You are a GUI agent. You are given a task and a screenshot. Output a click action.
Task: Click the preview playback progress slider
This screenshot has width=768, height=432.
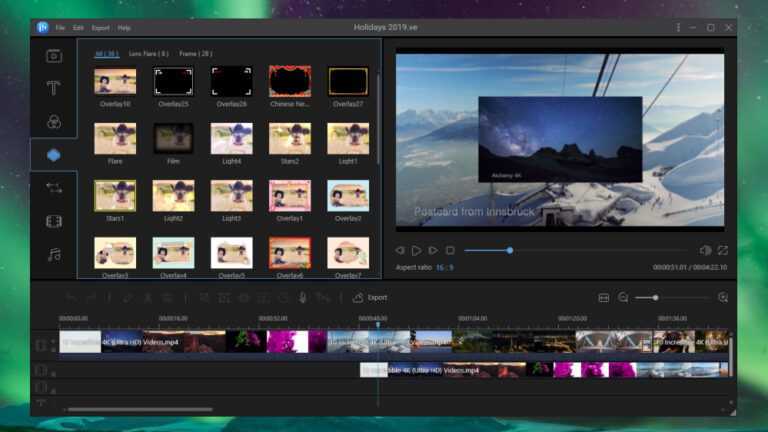click(x=576, y=250)
